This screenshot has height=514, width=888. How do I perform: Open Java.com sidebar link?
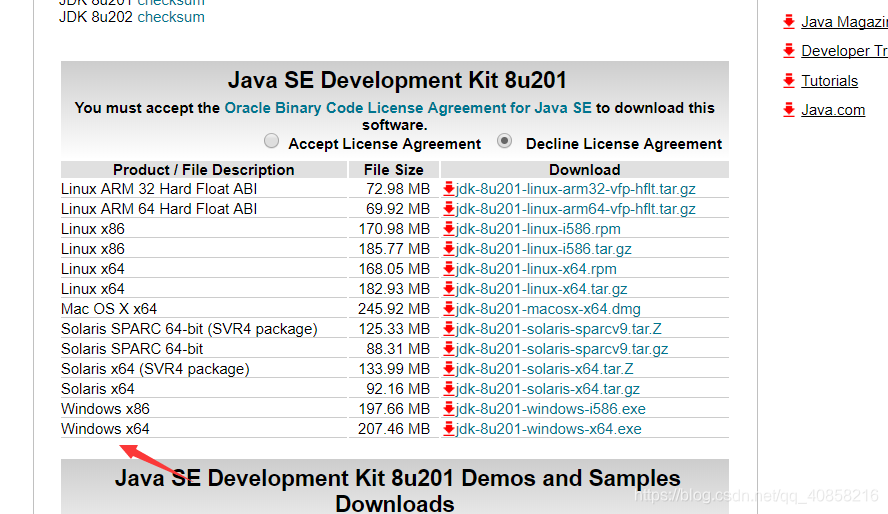click(x=833, y=109)
